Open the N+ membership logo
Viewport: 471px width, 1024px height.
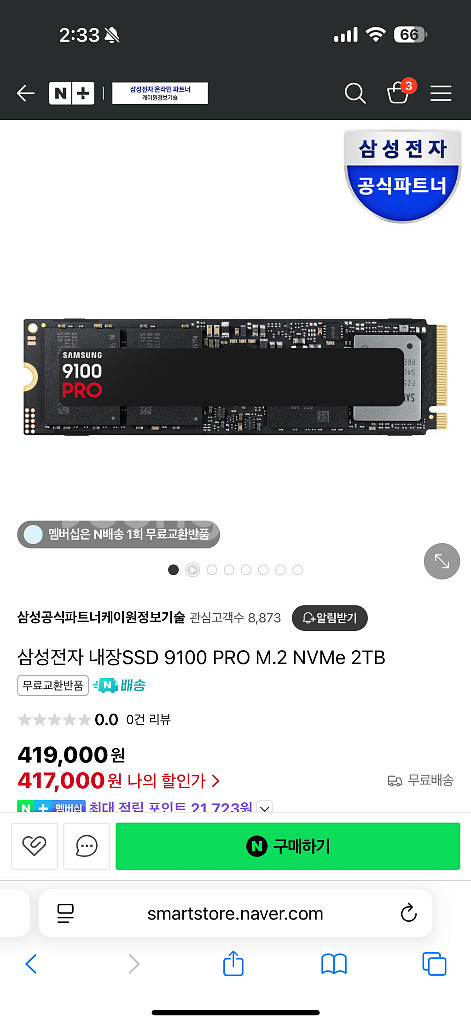pyautogui.click(x=72, y=93)
